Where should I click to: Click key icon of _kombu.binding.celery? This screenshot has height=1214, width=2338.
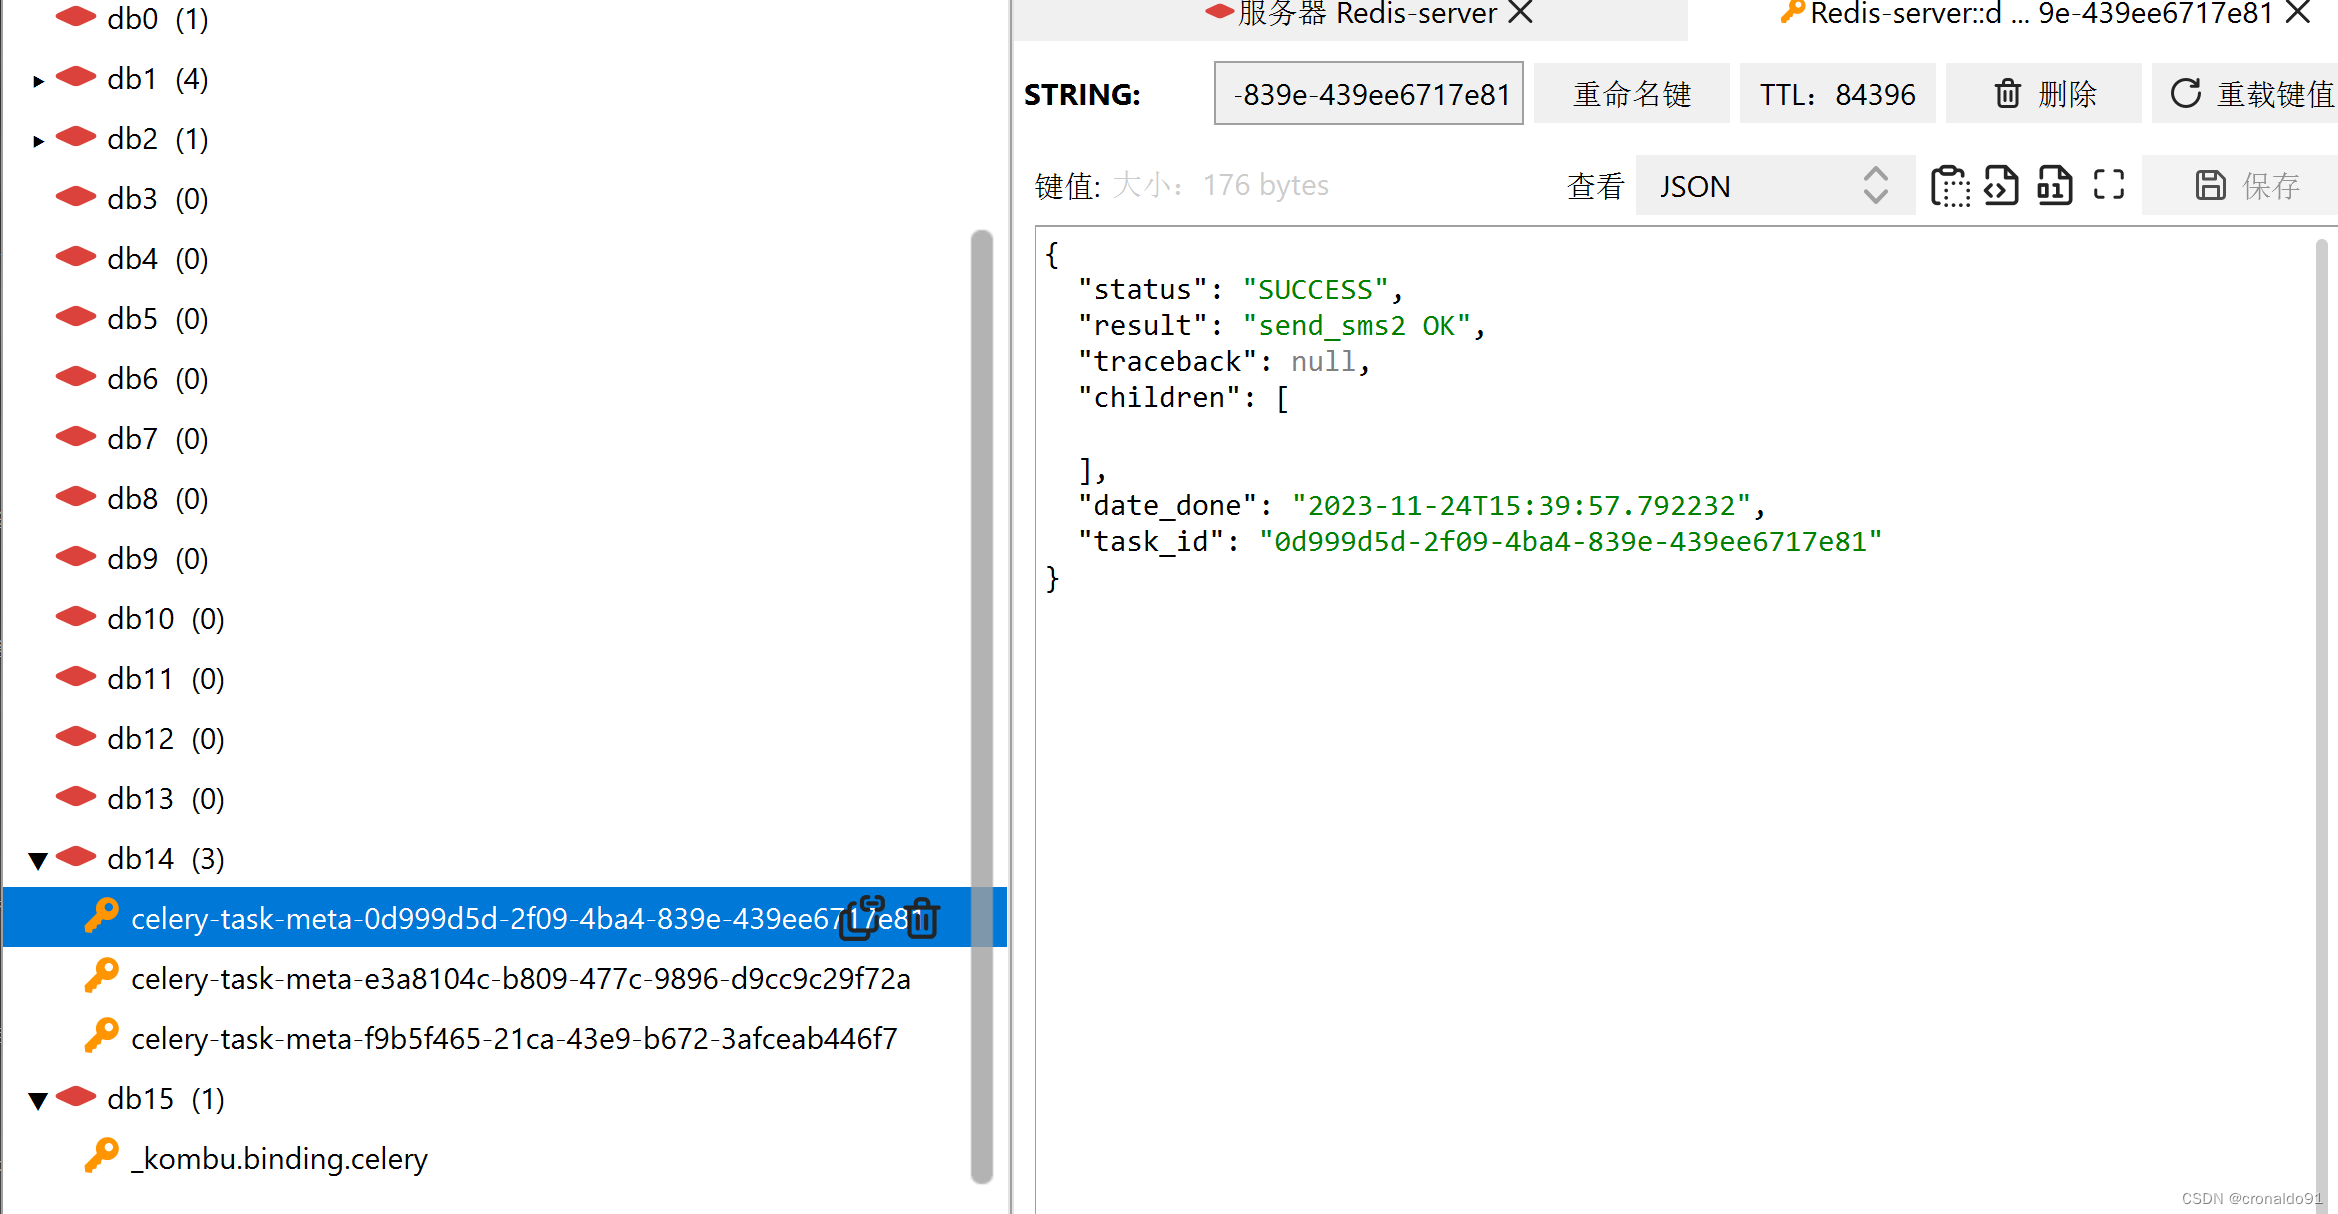pyautogui.click(x=102, y=1156)
